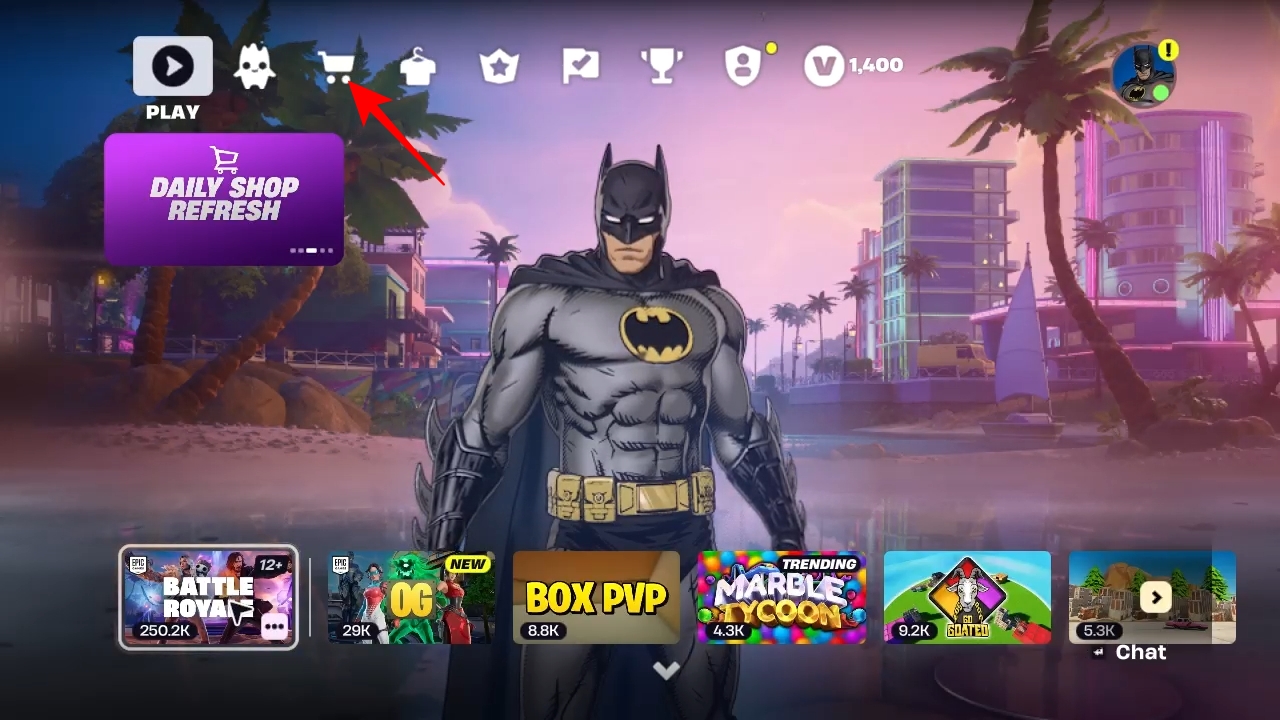Click the V-Bucks coin icon

point(824,66)
